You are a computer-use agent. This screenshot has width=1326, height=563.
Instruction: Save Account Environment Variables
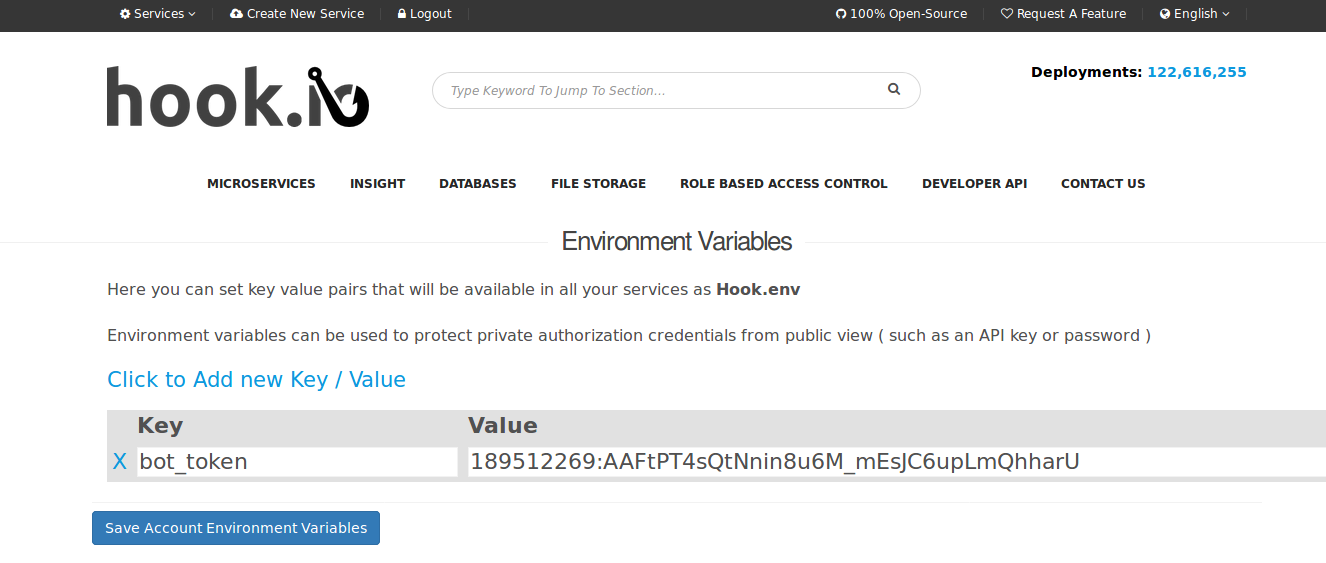tap(236, 528)
